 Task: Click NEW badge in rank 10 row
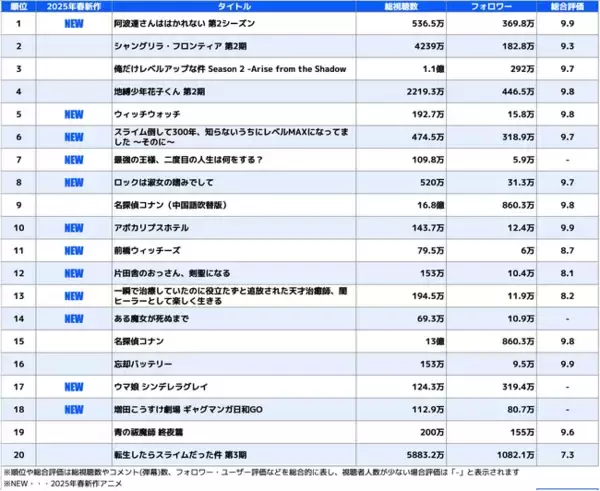(74, 228)
